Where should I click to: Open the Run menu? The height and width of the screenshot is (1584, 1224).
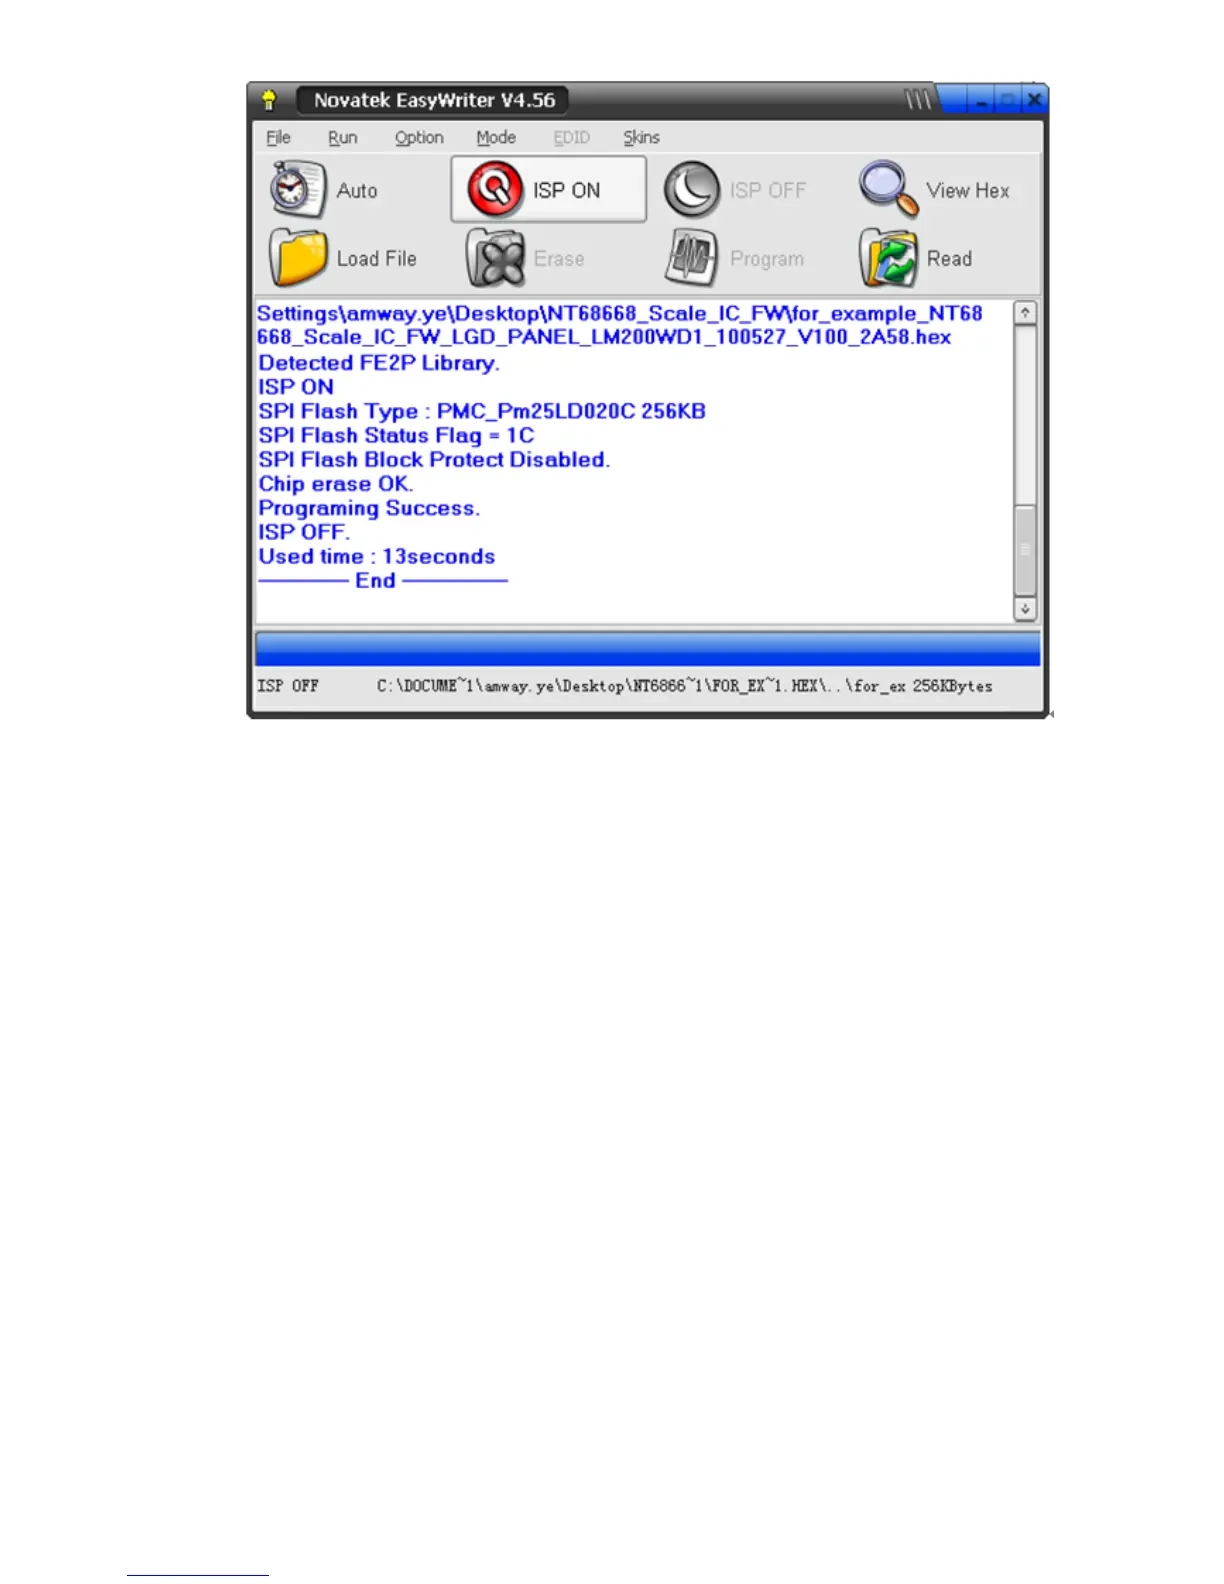click(x=343, y=137)
